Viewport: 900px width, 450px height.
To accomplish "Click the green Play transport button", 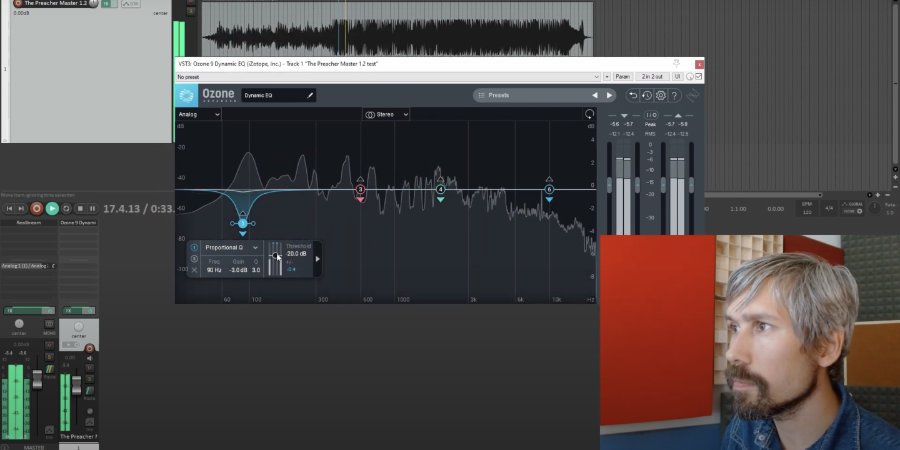I will 52,208.
